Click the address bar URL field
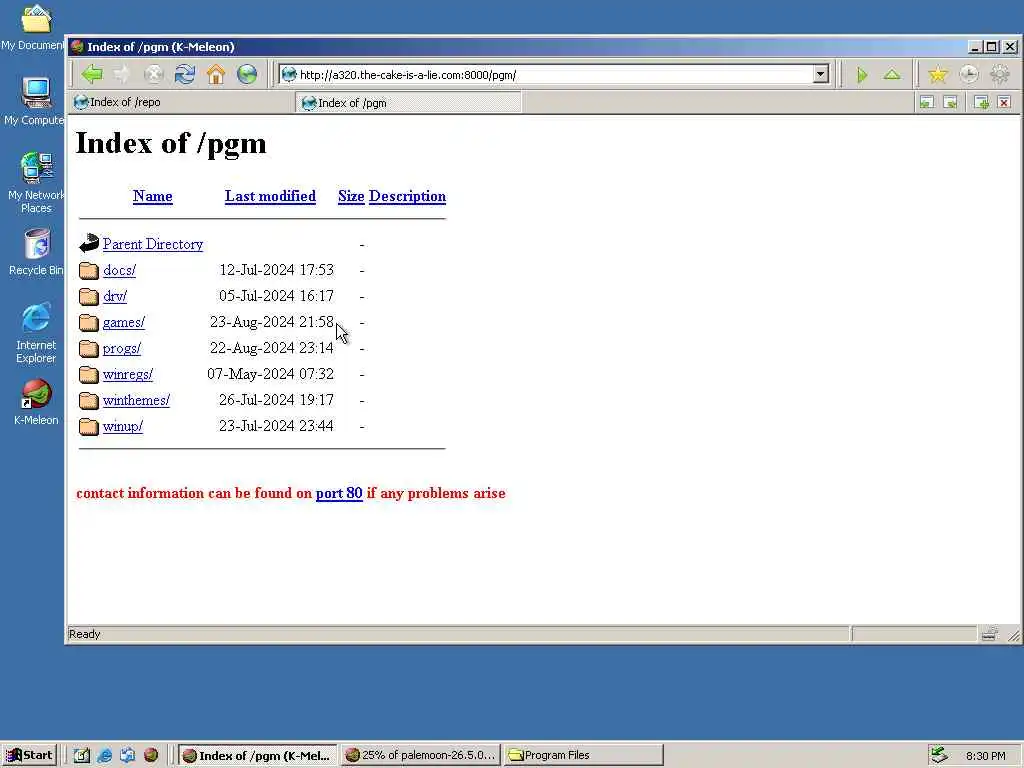This screenshot has width=1024, height=768. click(554, 74)
